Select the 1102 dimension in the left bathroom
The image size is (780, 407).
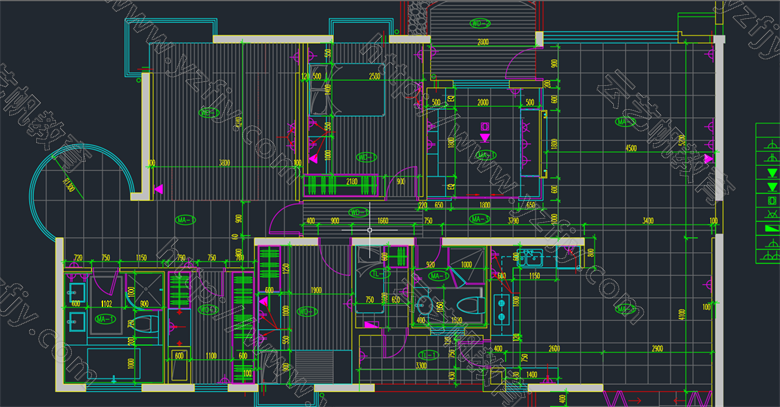click(106, 303)
